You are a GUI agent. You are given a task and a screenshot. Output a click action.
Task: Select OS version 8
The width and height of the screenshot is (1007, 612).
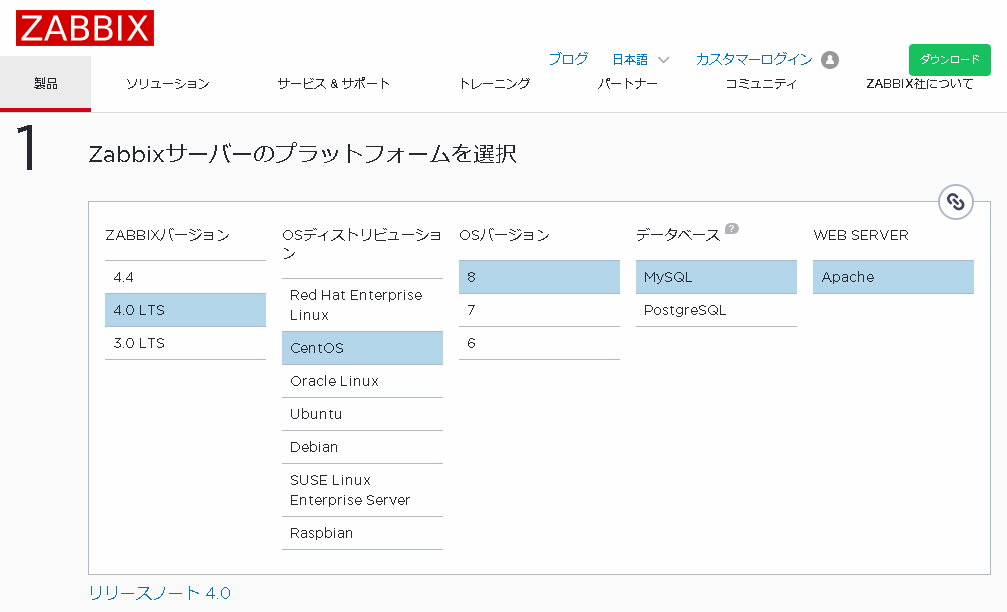(x=539, y=277)
